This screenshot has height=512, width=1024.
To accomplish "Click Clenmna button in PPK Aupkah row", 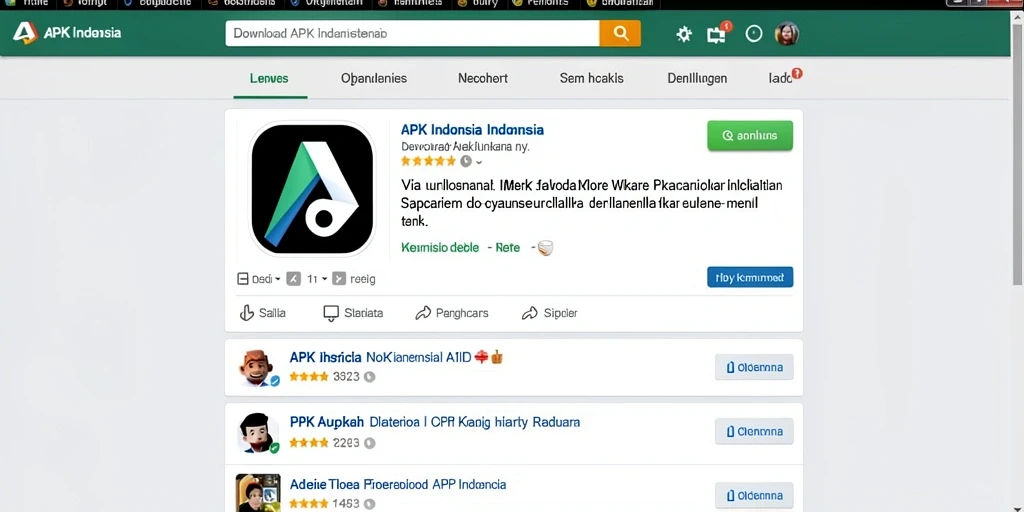I will click(x=754, y=432).
